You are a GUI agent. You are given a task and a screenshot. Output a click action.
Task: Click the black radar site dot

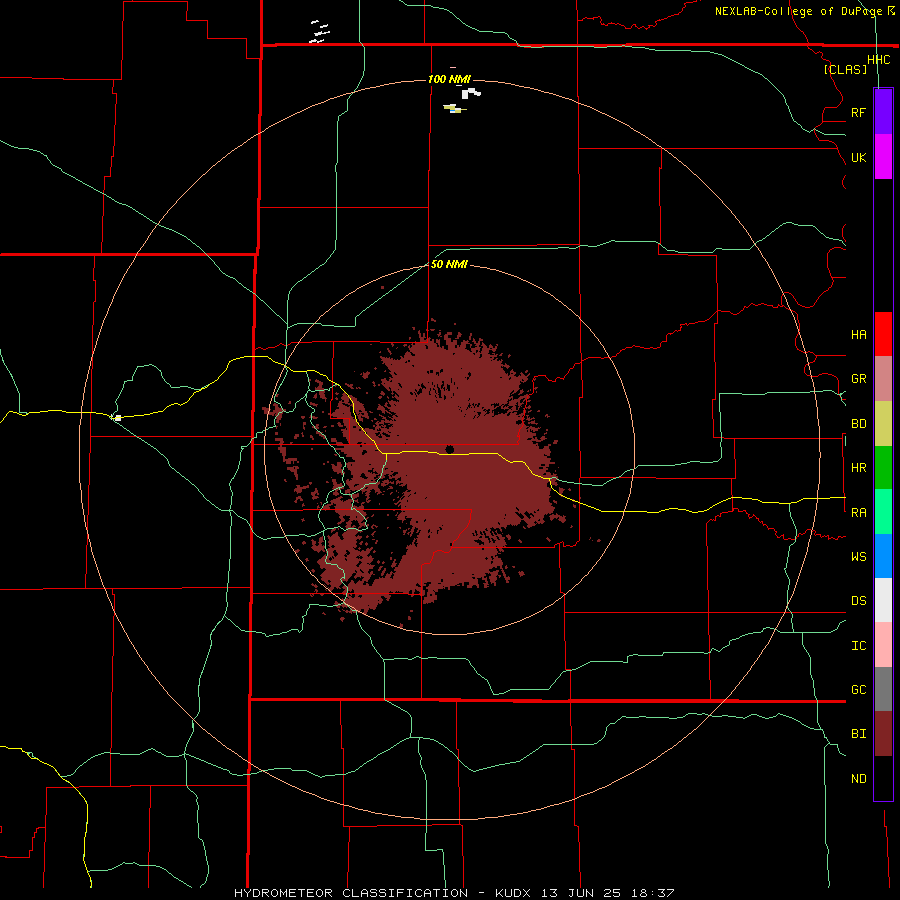[449, 449]
